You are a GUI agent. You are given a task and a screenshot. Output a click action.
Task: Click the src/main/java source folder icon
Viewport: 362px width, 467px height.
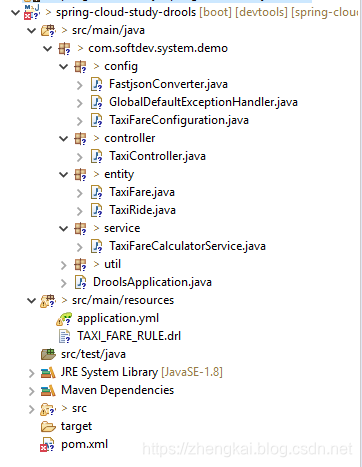pyautogui.click(x=48, y=30)
